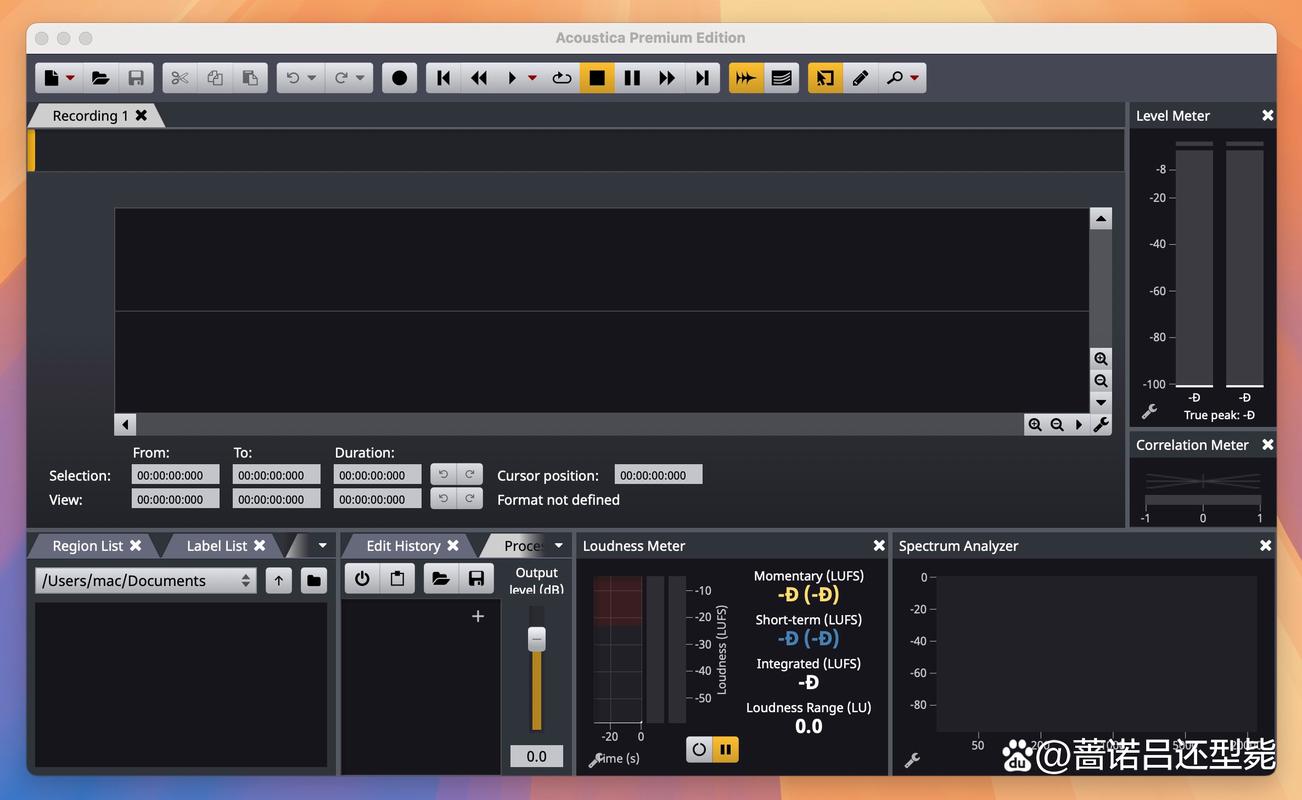Select the pencil edit tool
The width and height of the screenshot is (1302, 800).
[x=860, y=78]
